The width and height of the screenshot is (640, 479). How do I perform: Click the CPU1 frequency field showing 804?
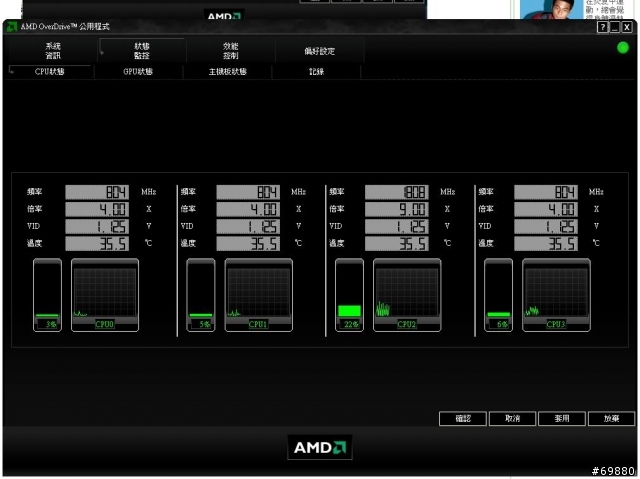(x=248, y=192)
